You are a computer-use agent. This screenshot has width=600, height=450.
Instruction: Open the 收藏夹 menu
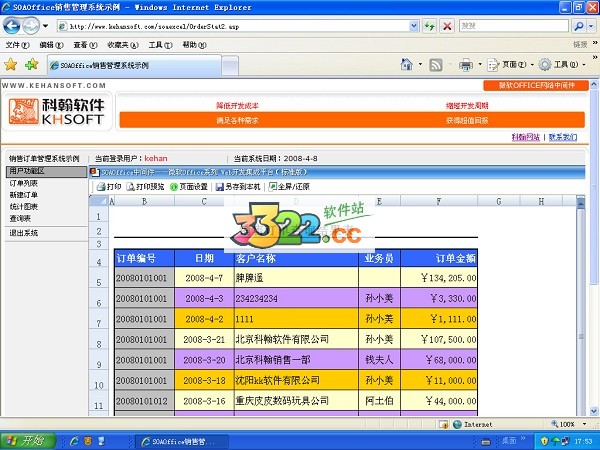123,45
